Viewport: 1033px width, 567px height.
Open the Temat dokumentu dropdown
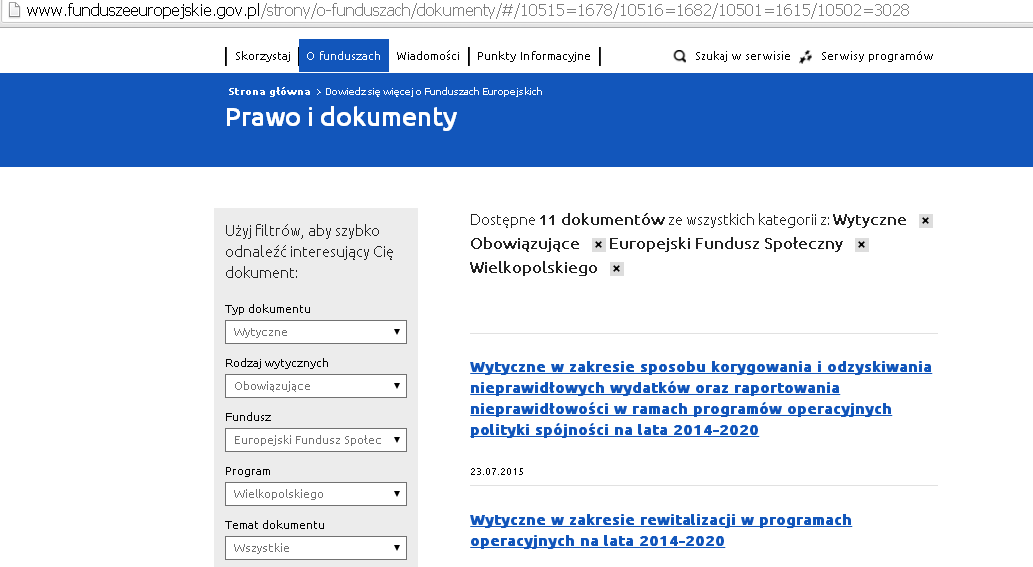[x=316, y=548]
